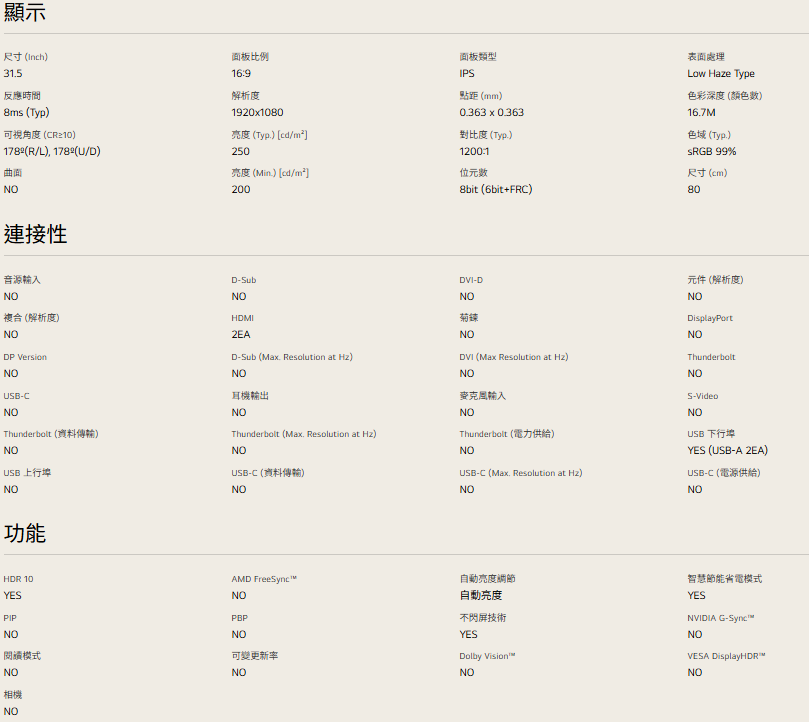Click the AMD FreeSync™ label
Screen dimensions: 809x722
point(264,579)
